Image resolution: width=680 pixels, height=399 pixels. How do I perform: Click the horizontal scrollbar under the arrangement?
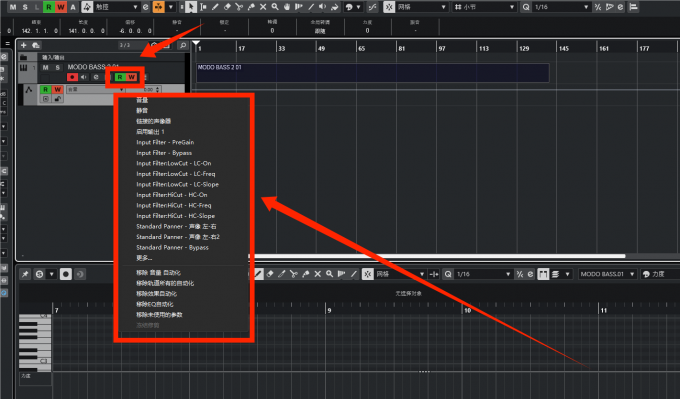click(437, 256)
